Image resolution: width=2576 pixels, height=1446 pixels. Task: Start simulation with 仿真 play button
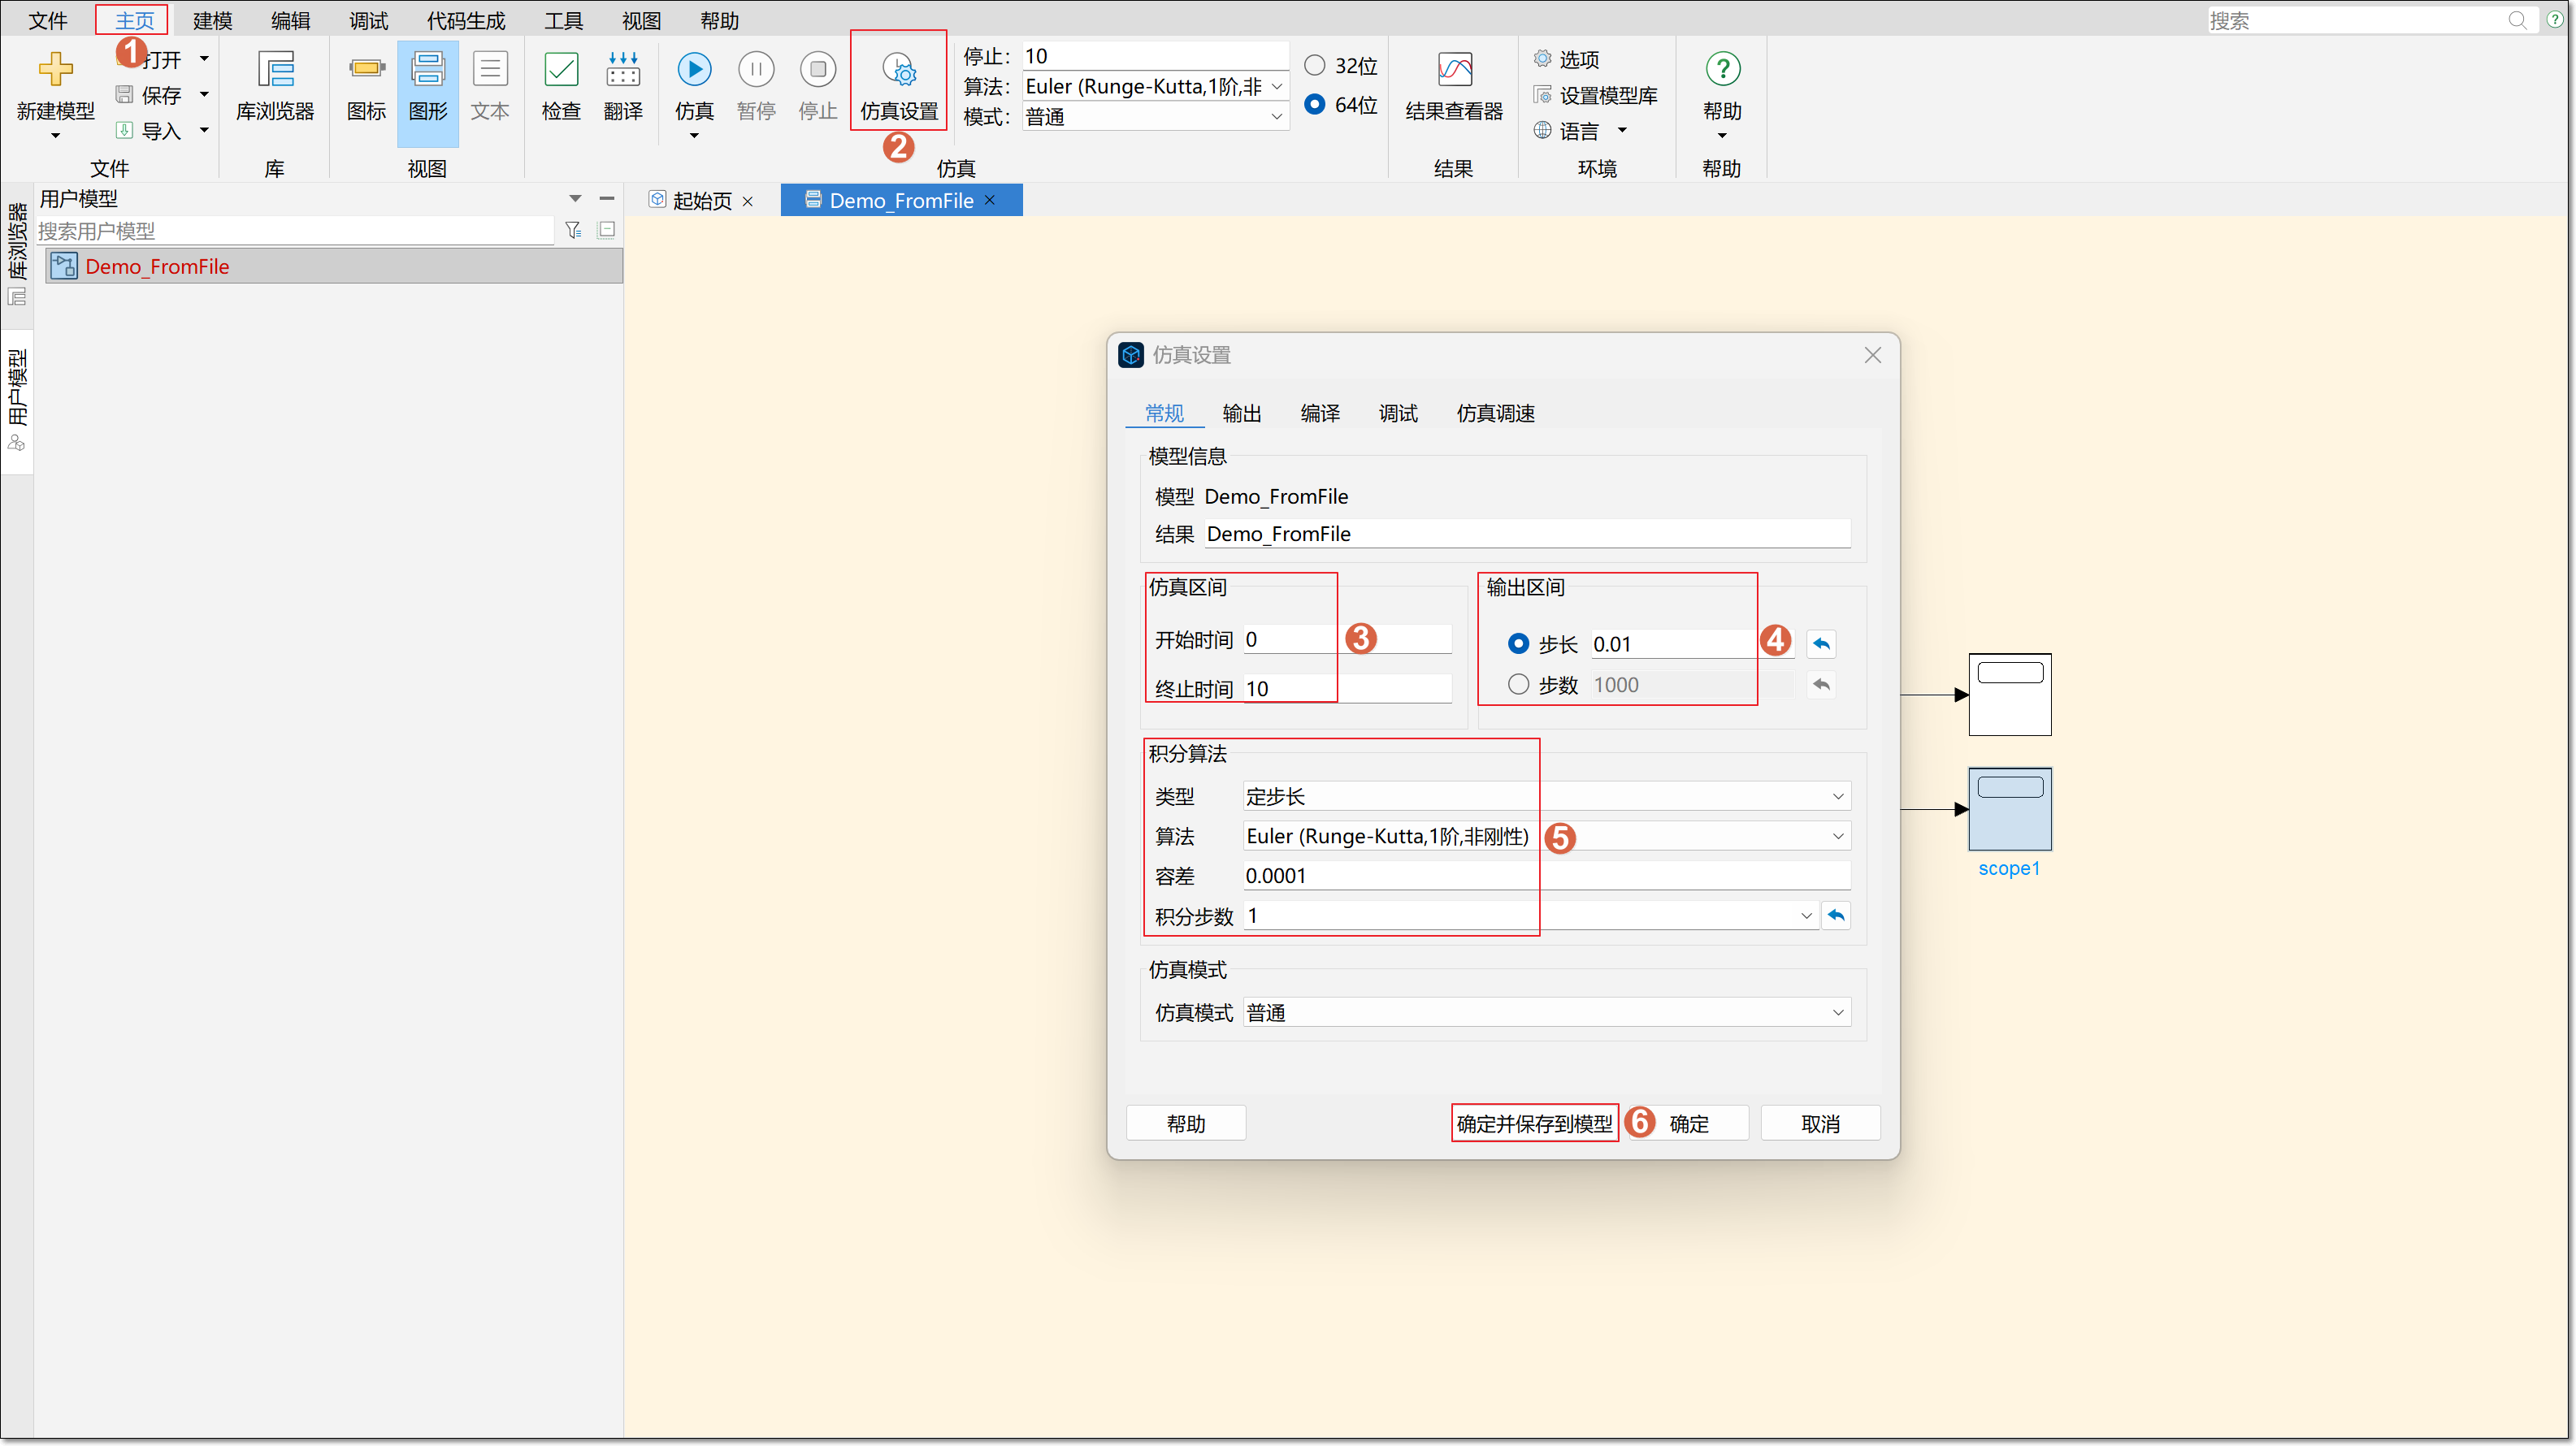pyautogui.click(x=694, y=70)
